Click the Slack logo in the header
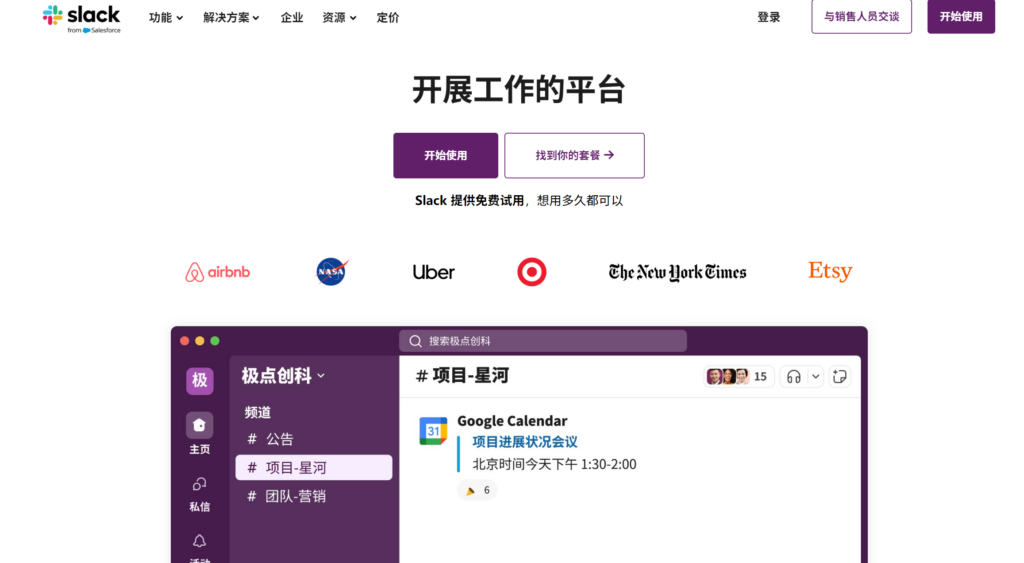Screen dimensions: 1024x563 81,18
